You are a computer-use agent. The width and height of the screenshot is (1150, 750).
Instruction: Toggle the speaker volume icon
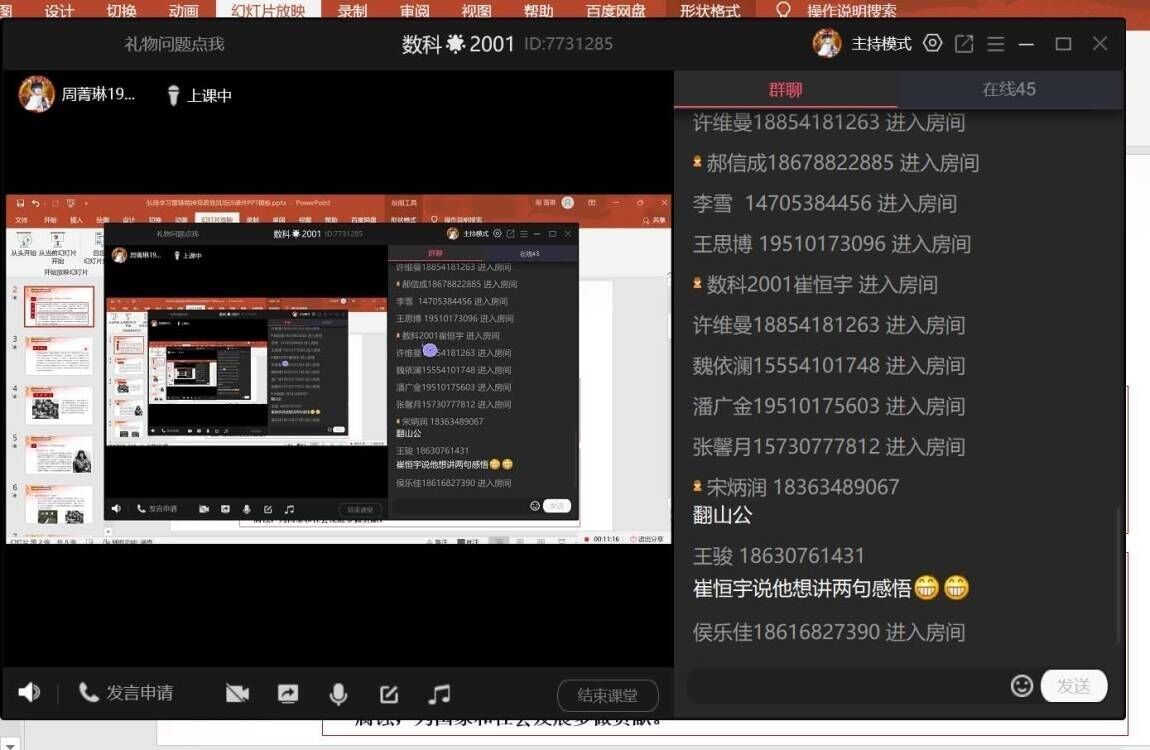tap(29, 692)
